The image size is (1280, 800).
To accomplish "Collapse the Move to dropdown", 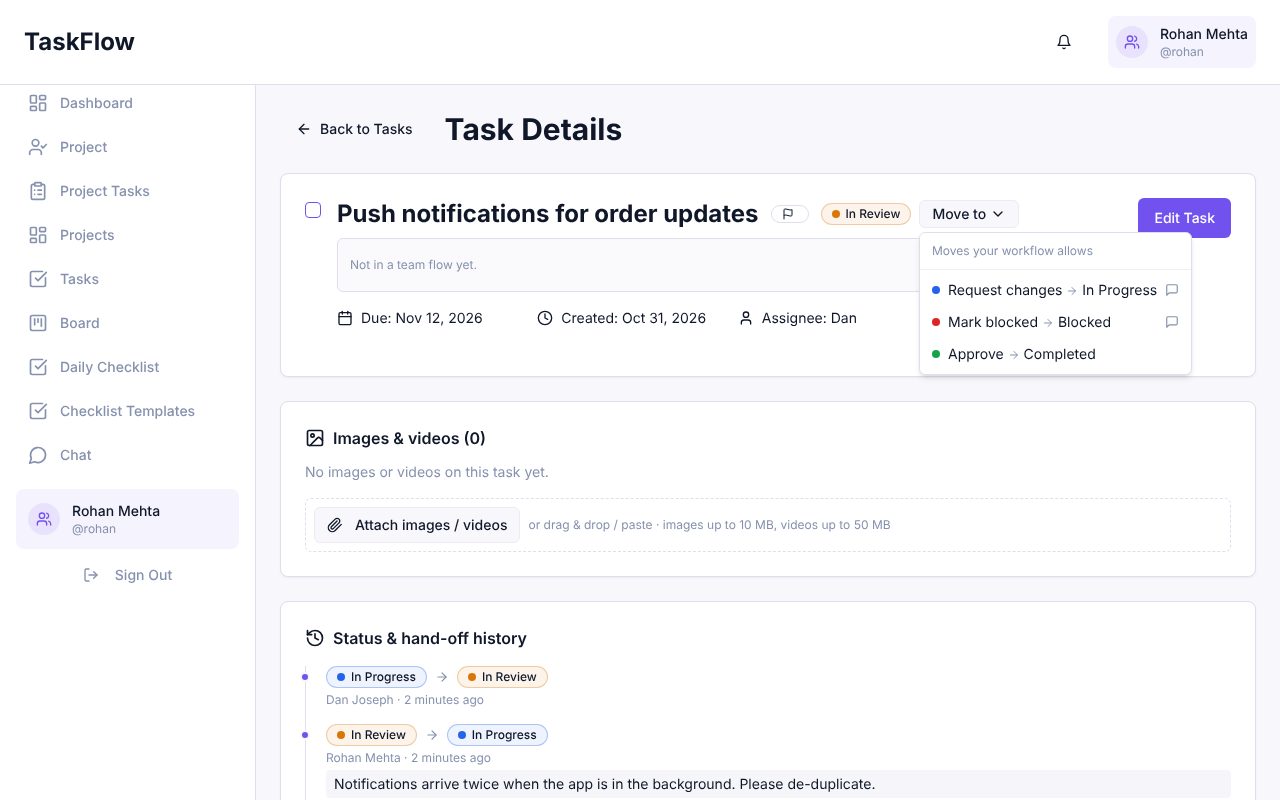I will (x=969, y=214).
